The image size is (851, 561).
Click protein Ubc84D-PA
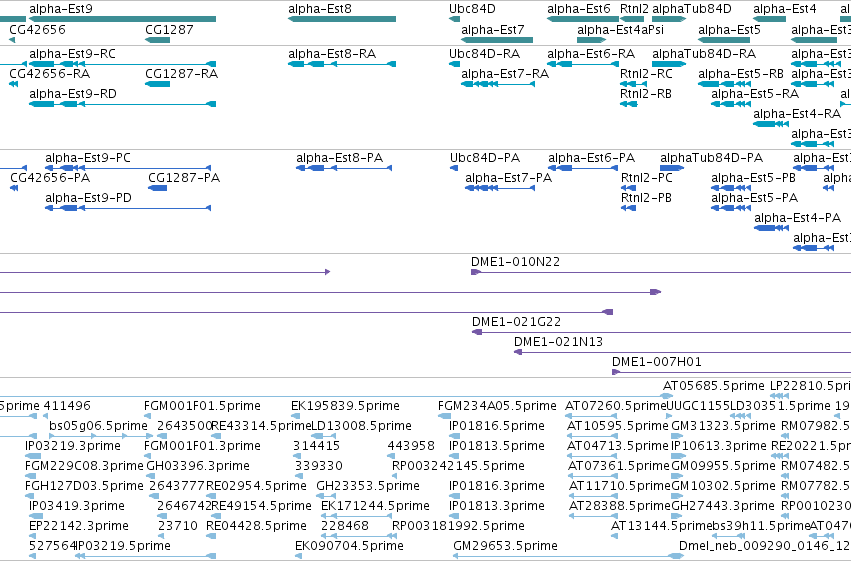(454, 168)
